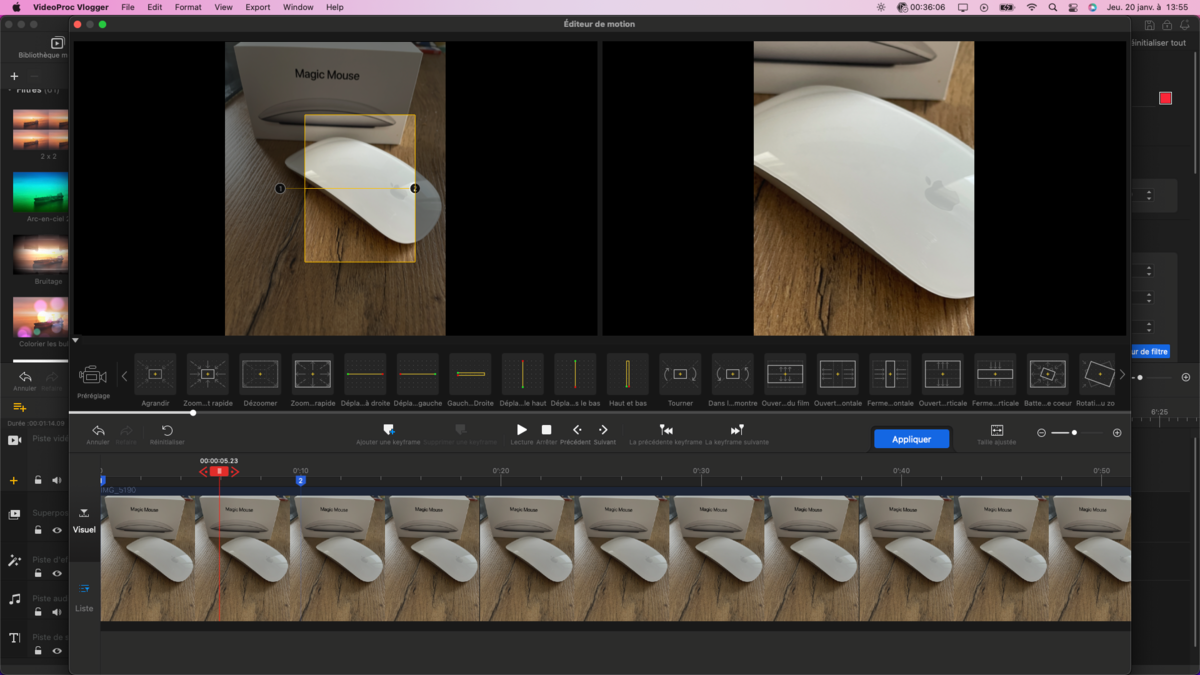Toggle visibility of subtitle track
The width and height of the screenshot is (1200, 675).
57,651
